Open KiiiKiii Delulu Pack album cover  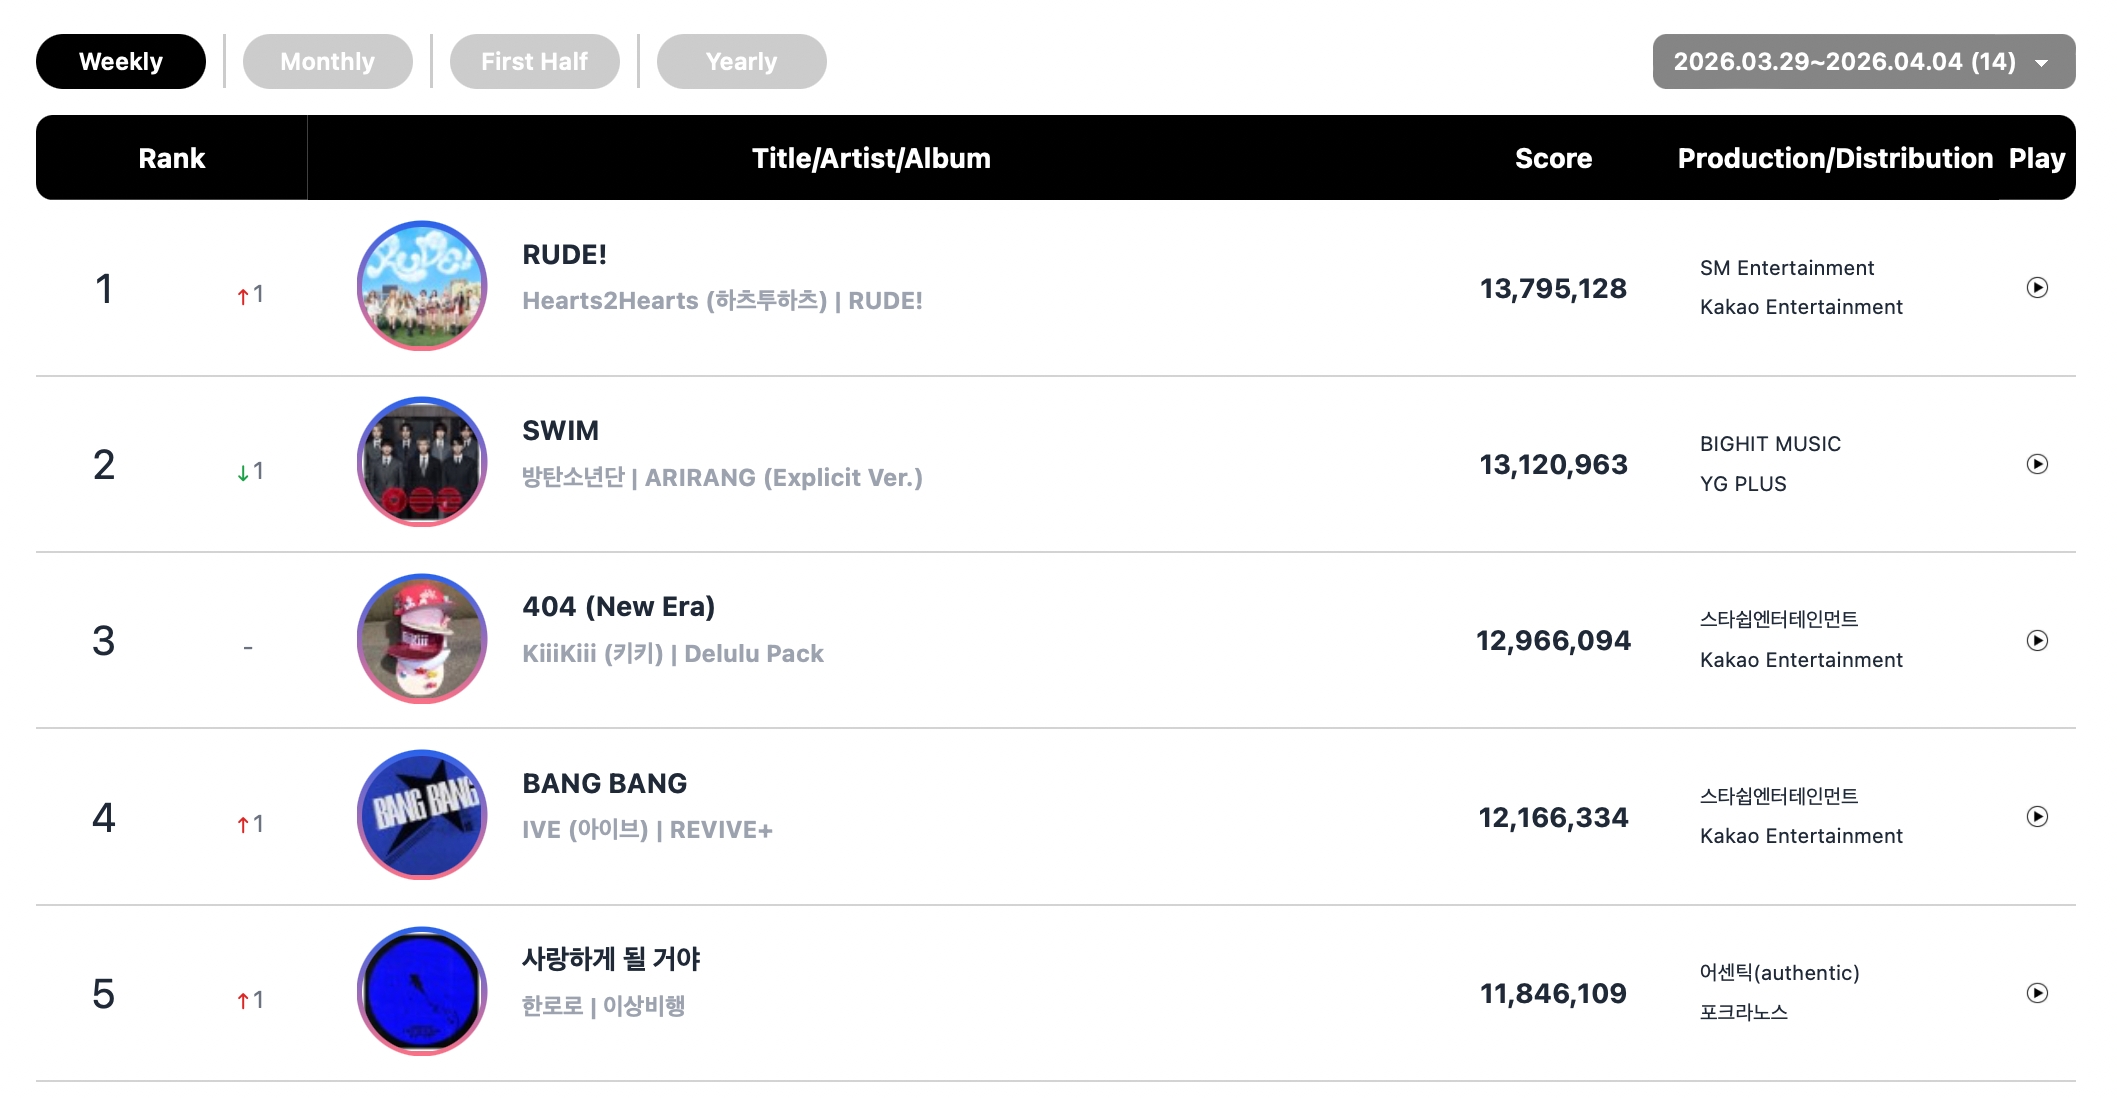422,638
